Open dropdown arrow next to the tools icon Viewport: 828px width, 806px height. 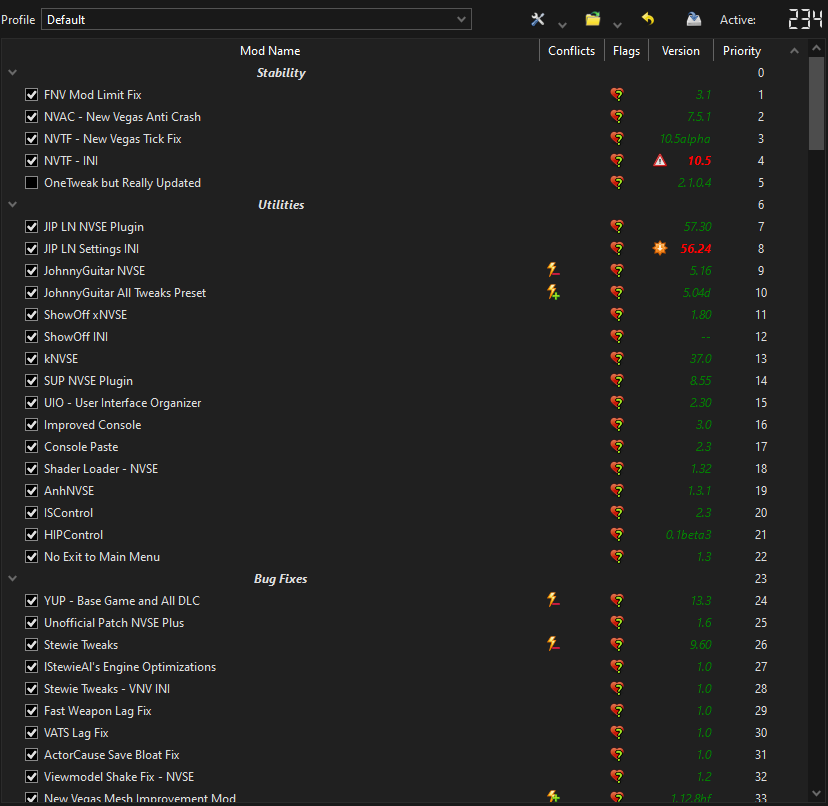(x=562, y=25)
